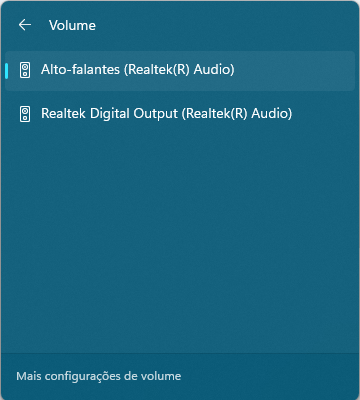Screen dimensions: 360x400
Task: Click the "Alto-falantes" text label
Action: point(80,69)
